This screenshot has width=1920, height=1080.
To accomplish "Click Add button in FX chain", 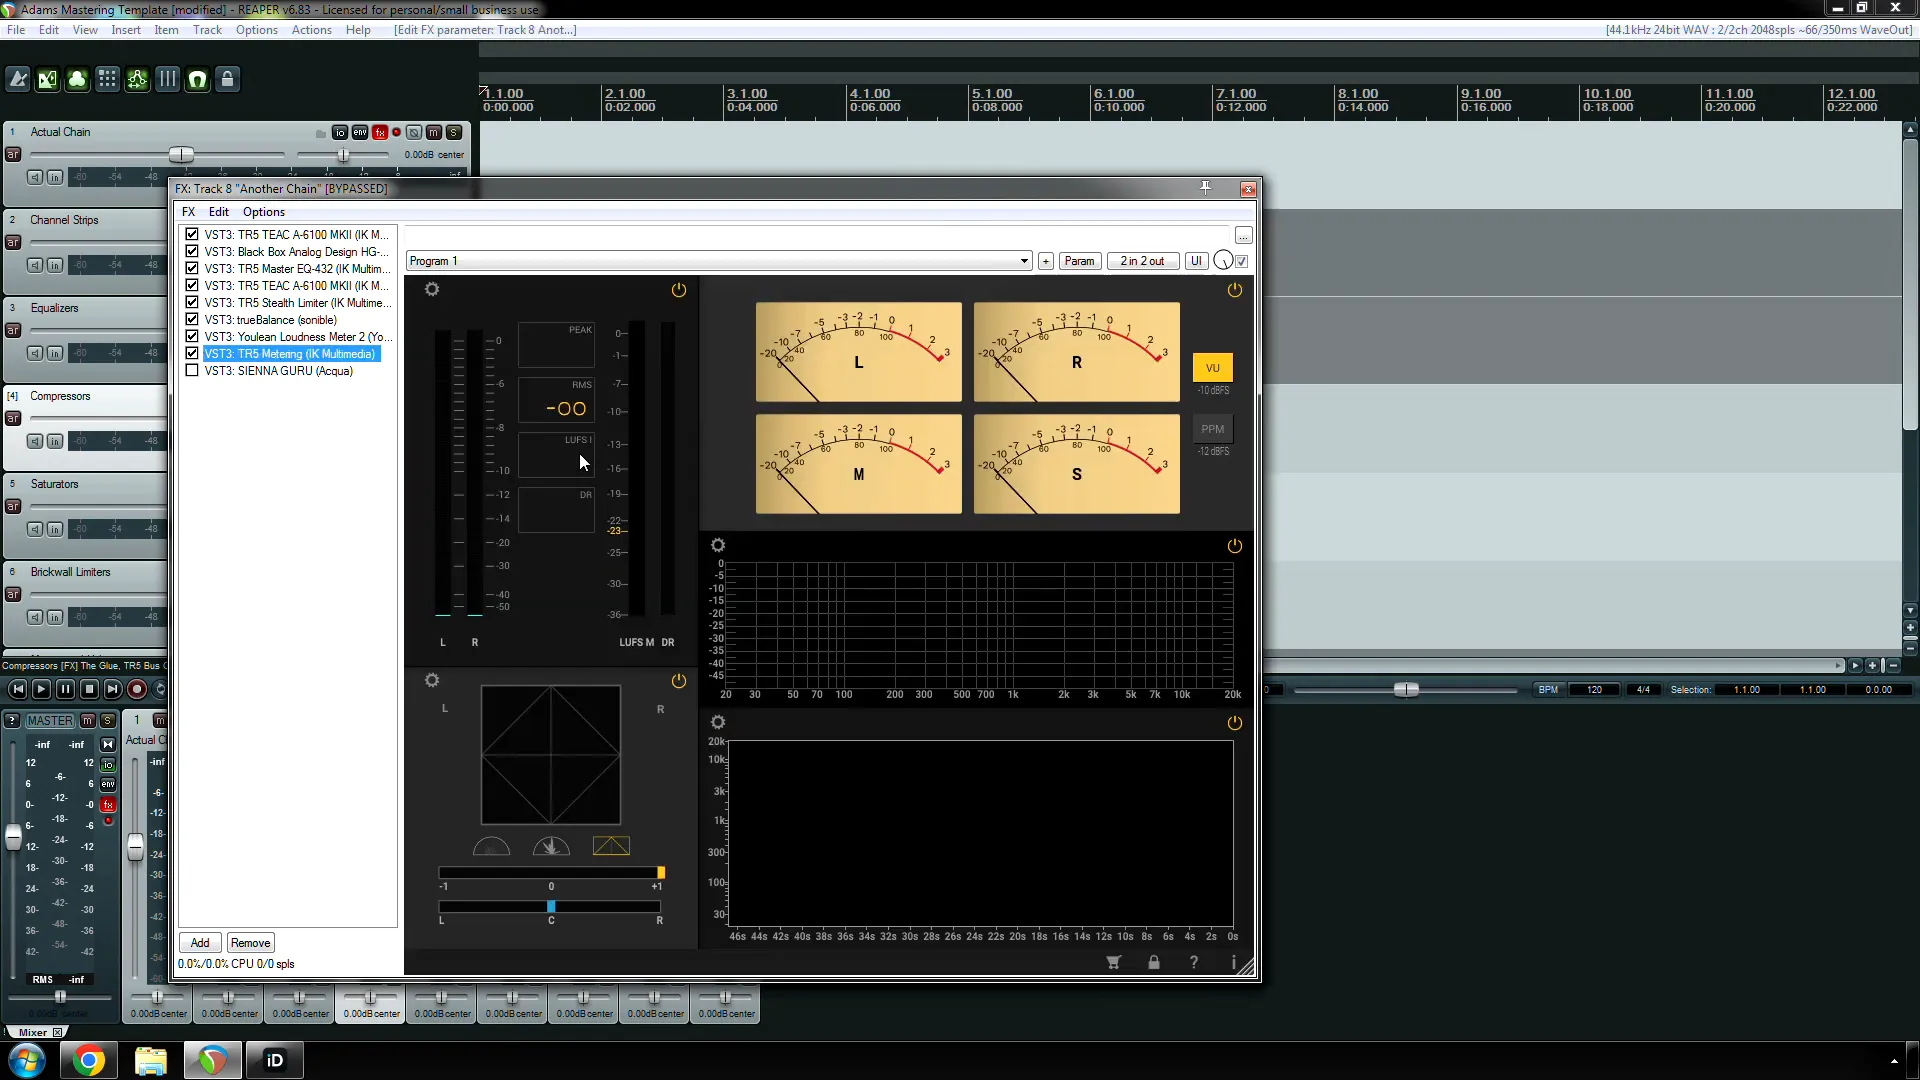I will point(200,943).
